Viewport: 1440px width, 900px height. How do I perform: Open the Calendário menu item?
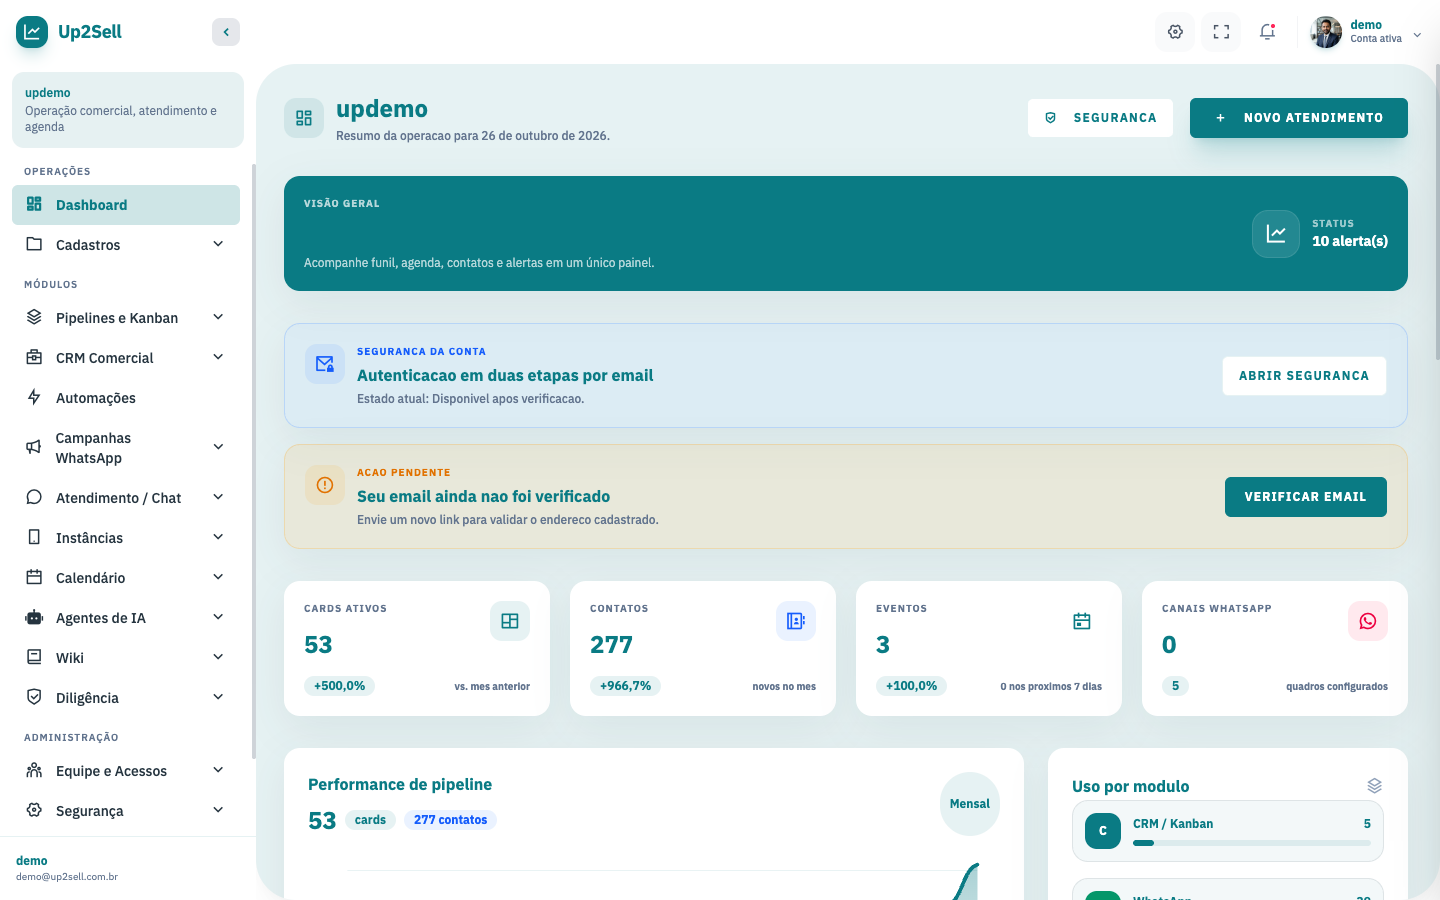(126, 578)
